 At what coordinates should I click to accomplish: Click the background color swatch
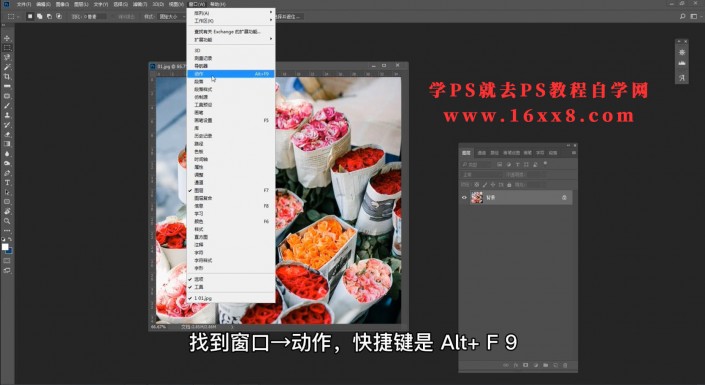(9, 251)
